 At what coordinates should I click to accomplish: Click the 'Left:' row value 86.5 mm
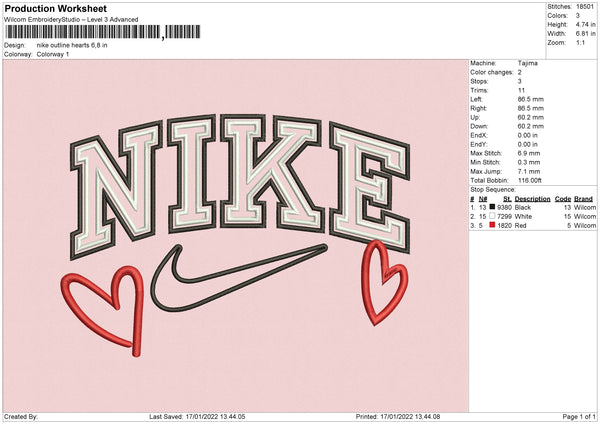click(531, 99)
